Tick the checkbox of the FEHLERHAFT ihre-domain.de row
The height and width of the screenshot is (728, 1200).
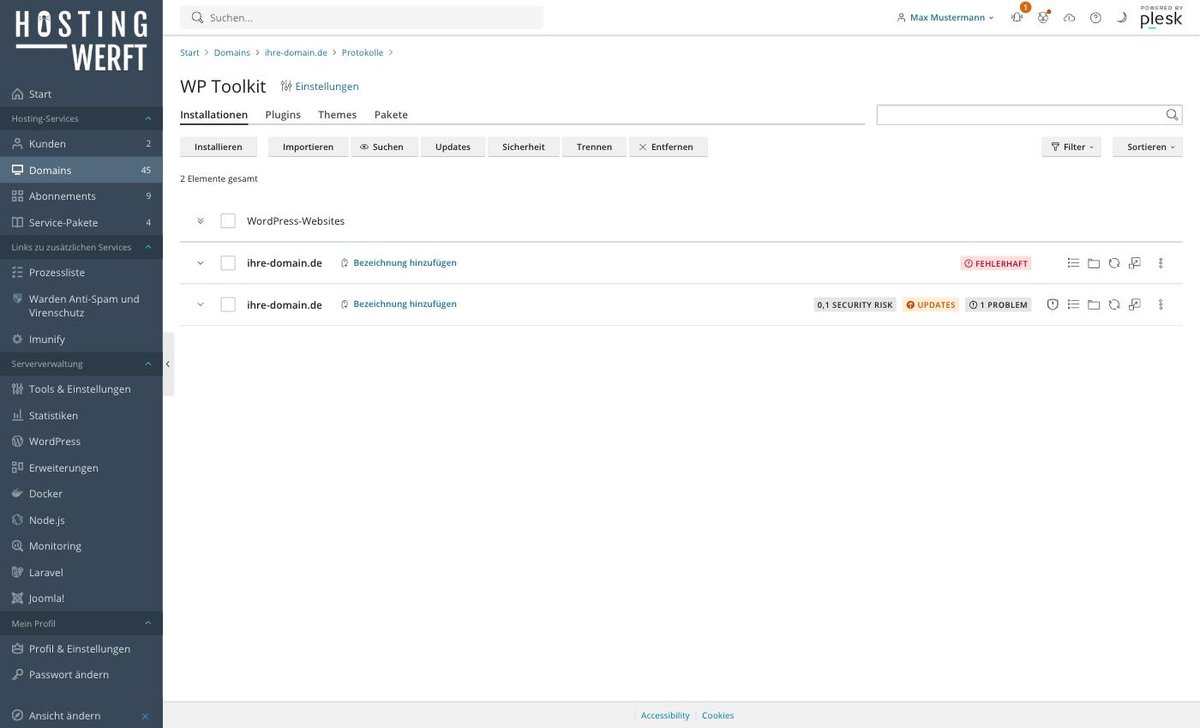(x=228, y=263)
